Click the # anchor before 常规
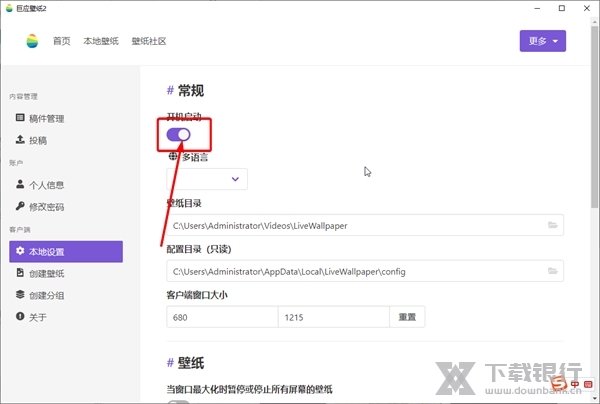This screenshot has height=404, width=600. click(170, 90)
